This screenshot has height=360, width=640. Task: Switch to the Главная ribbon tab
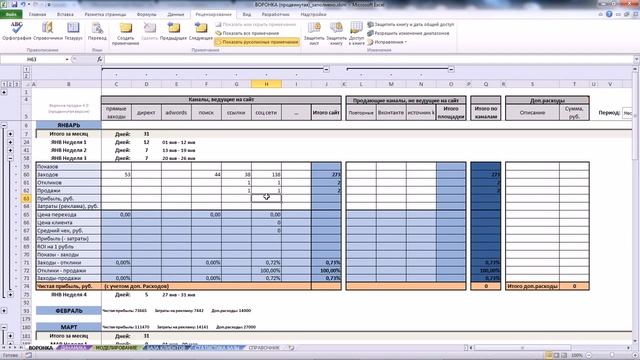click(x=38, y=14)
